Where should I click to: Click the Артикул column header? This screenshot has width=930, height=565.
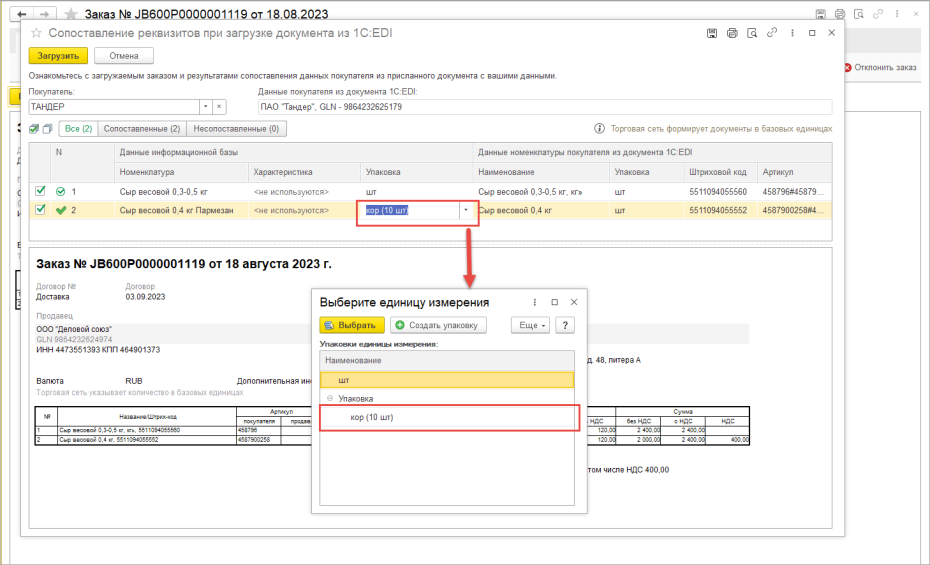(x=794, y=172)
